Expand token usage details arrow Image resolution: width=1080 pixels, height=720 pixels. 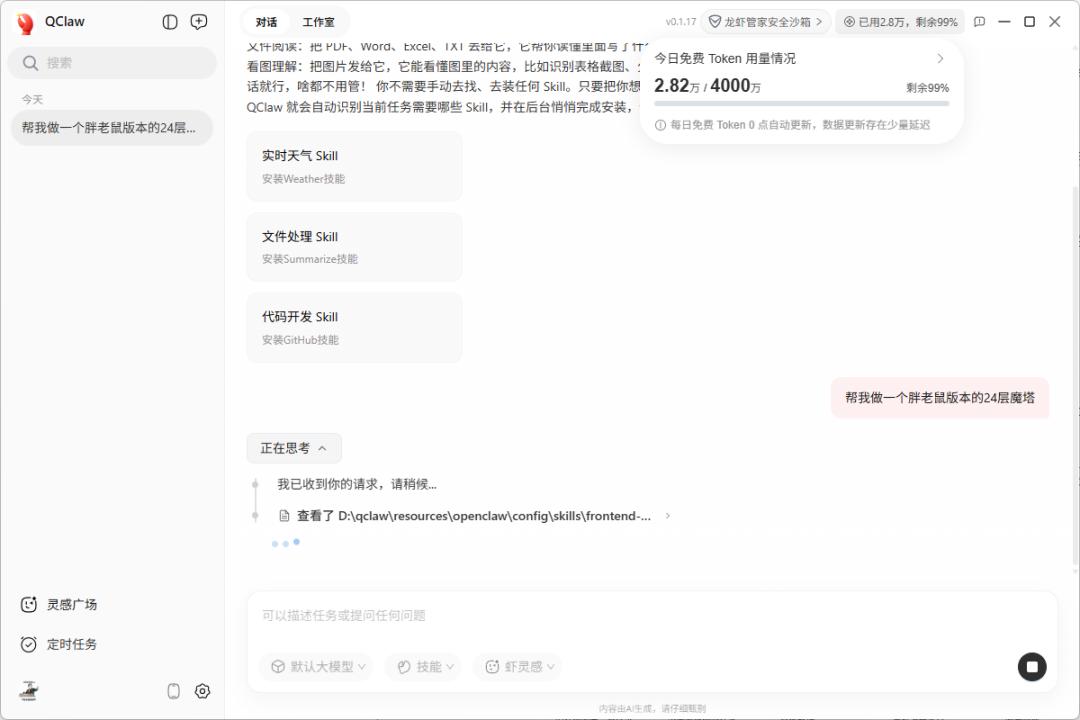(x=940, y=59)
